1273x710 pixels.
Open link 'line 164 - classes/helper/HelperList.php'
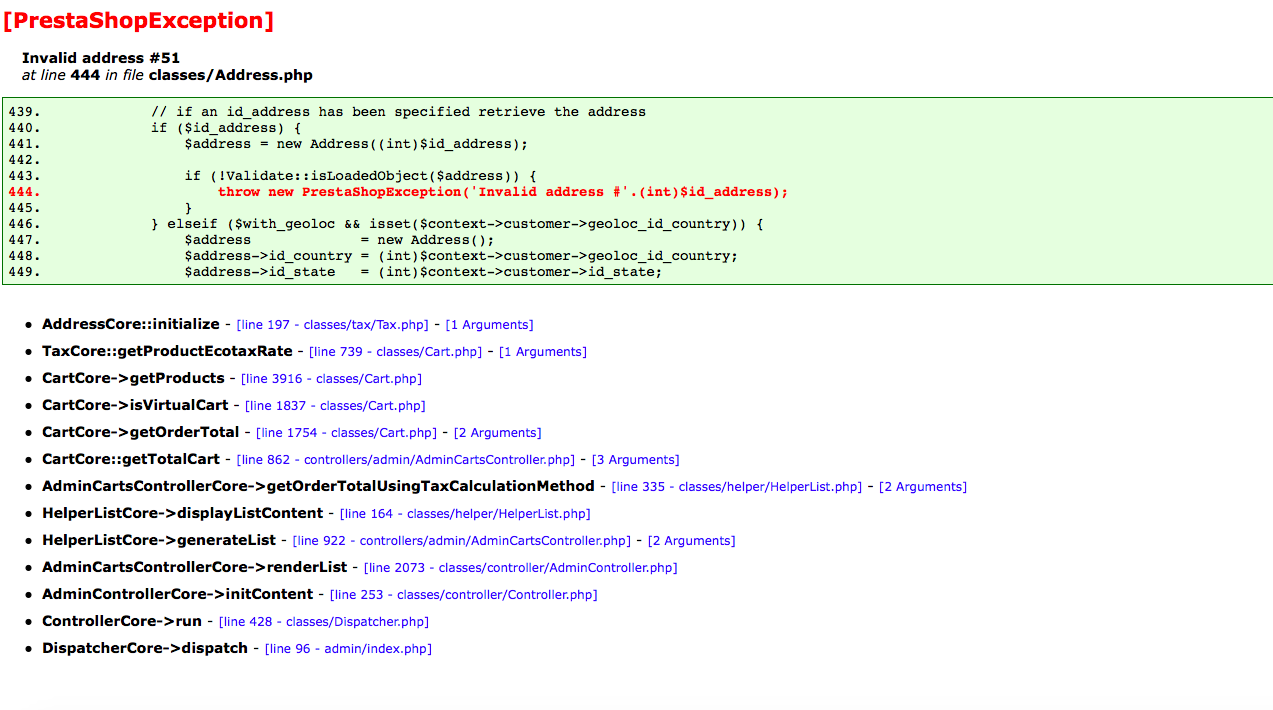(x=465, y=514)
